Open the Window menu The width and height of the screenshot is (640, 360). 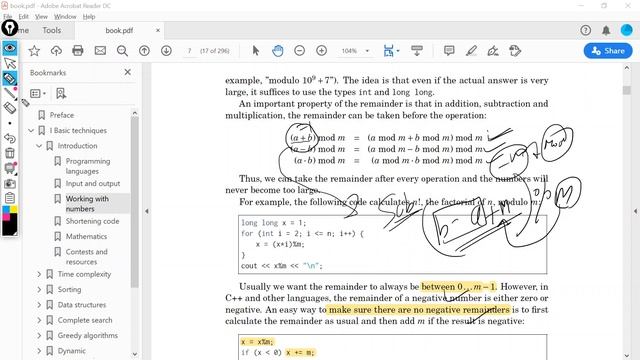click(65, 17)
